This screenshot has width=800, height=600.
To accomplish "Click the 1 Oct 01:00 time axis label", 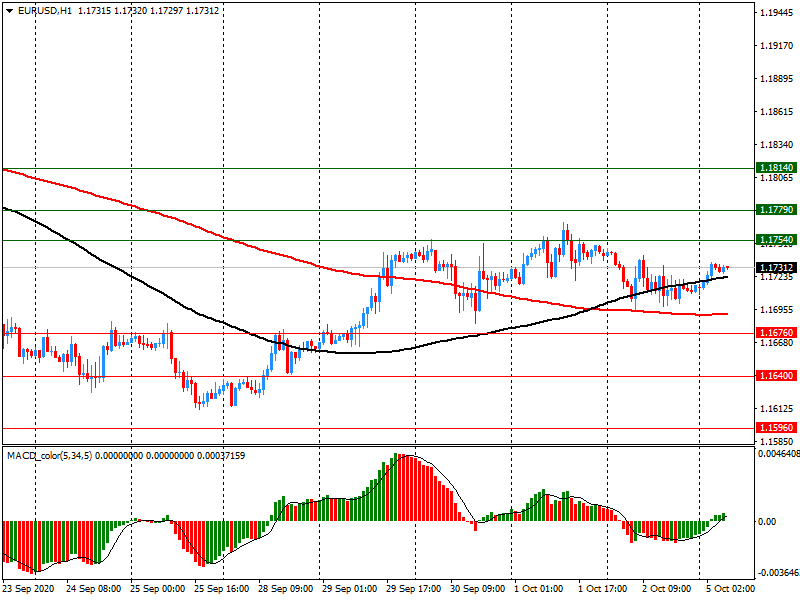I will pos(539,590).
